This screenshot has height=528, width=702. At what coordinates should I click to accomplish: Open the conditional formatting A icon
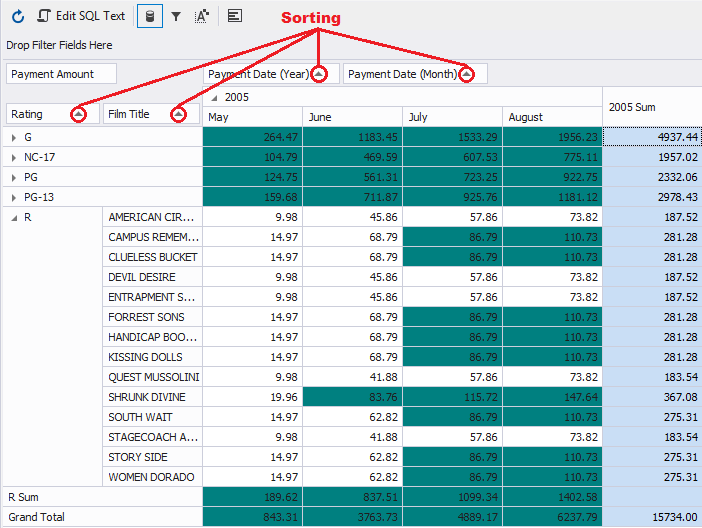coord(202,17)
